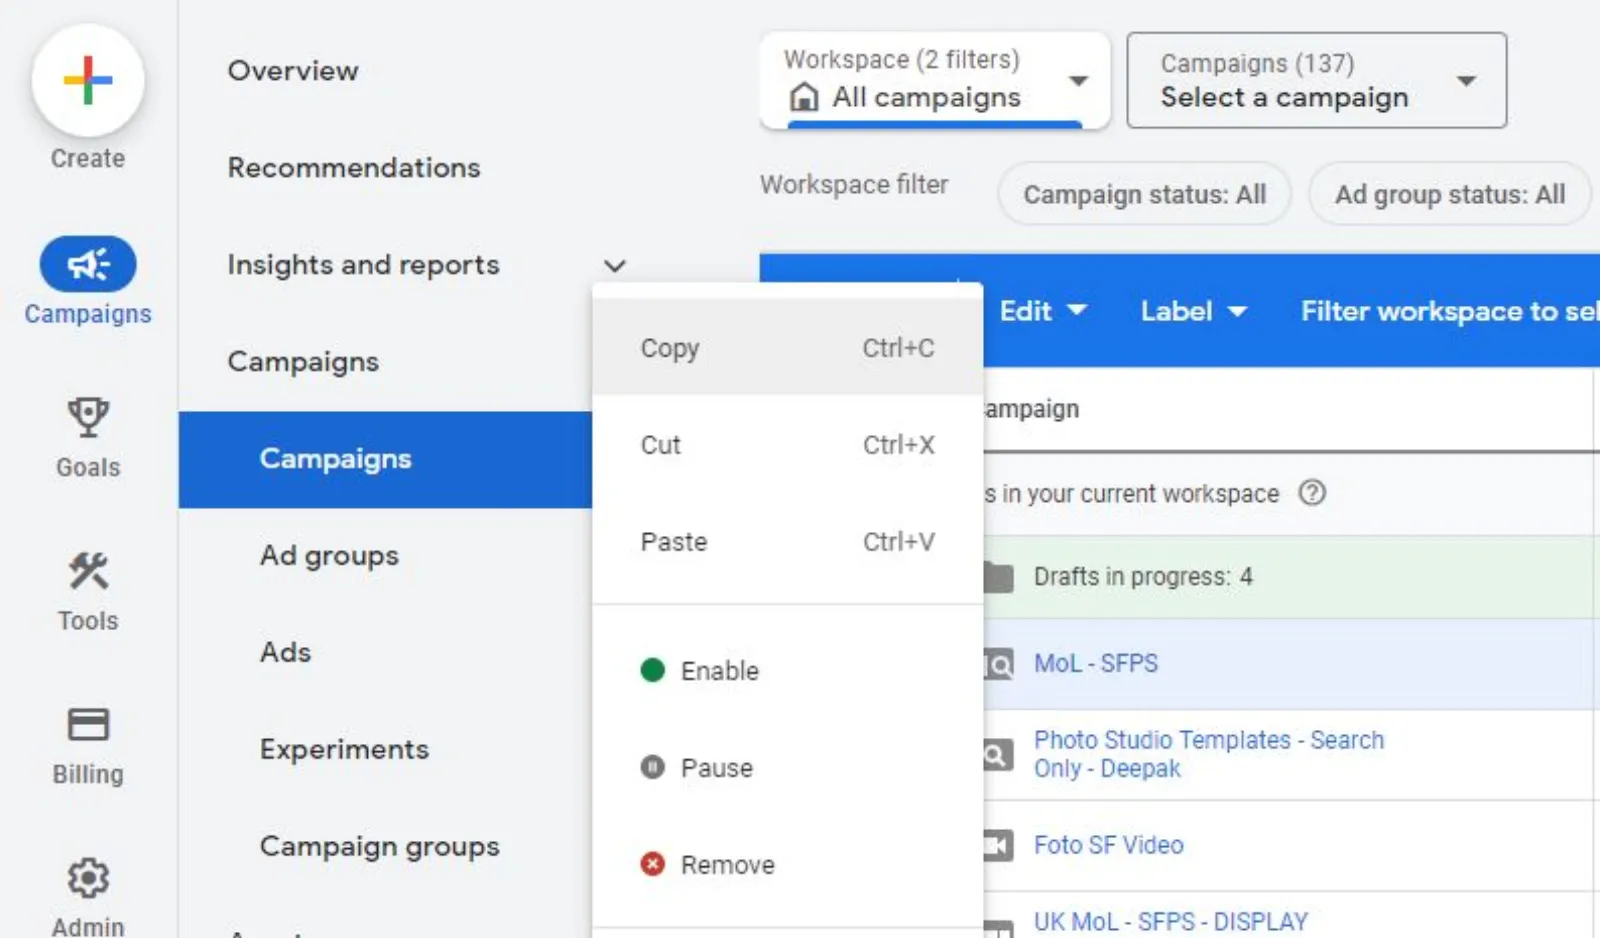The image size is (1600, 938).
Task: Click the Ad group status: All filter chip
Action: 1449,194
